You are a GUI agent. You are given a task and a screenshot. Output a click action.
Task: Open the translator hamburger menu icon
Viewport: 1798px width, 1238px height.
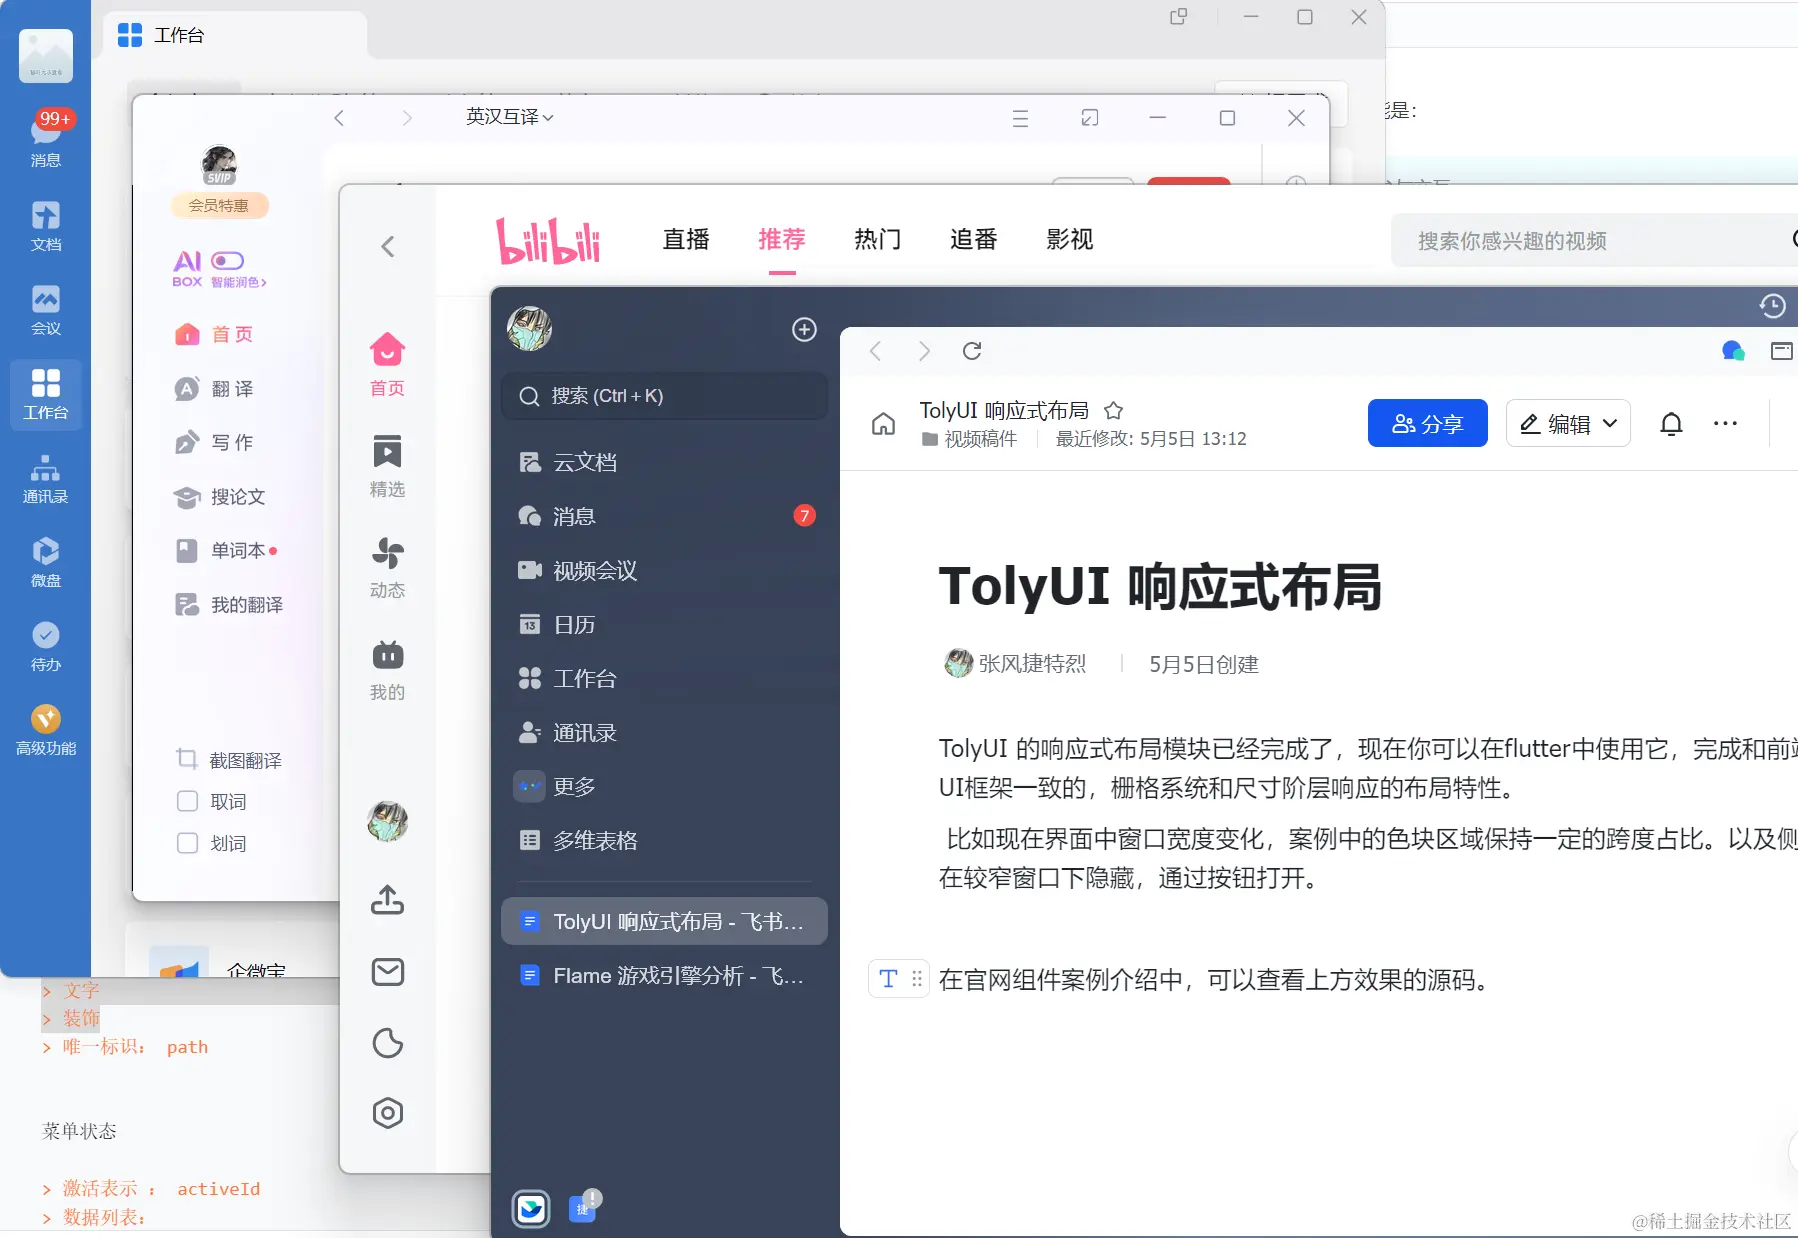[x=1020, y=118]
